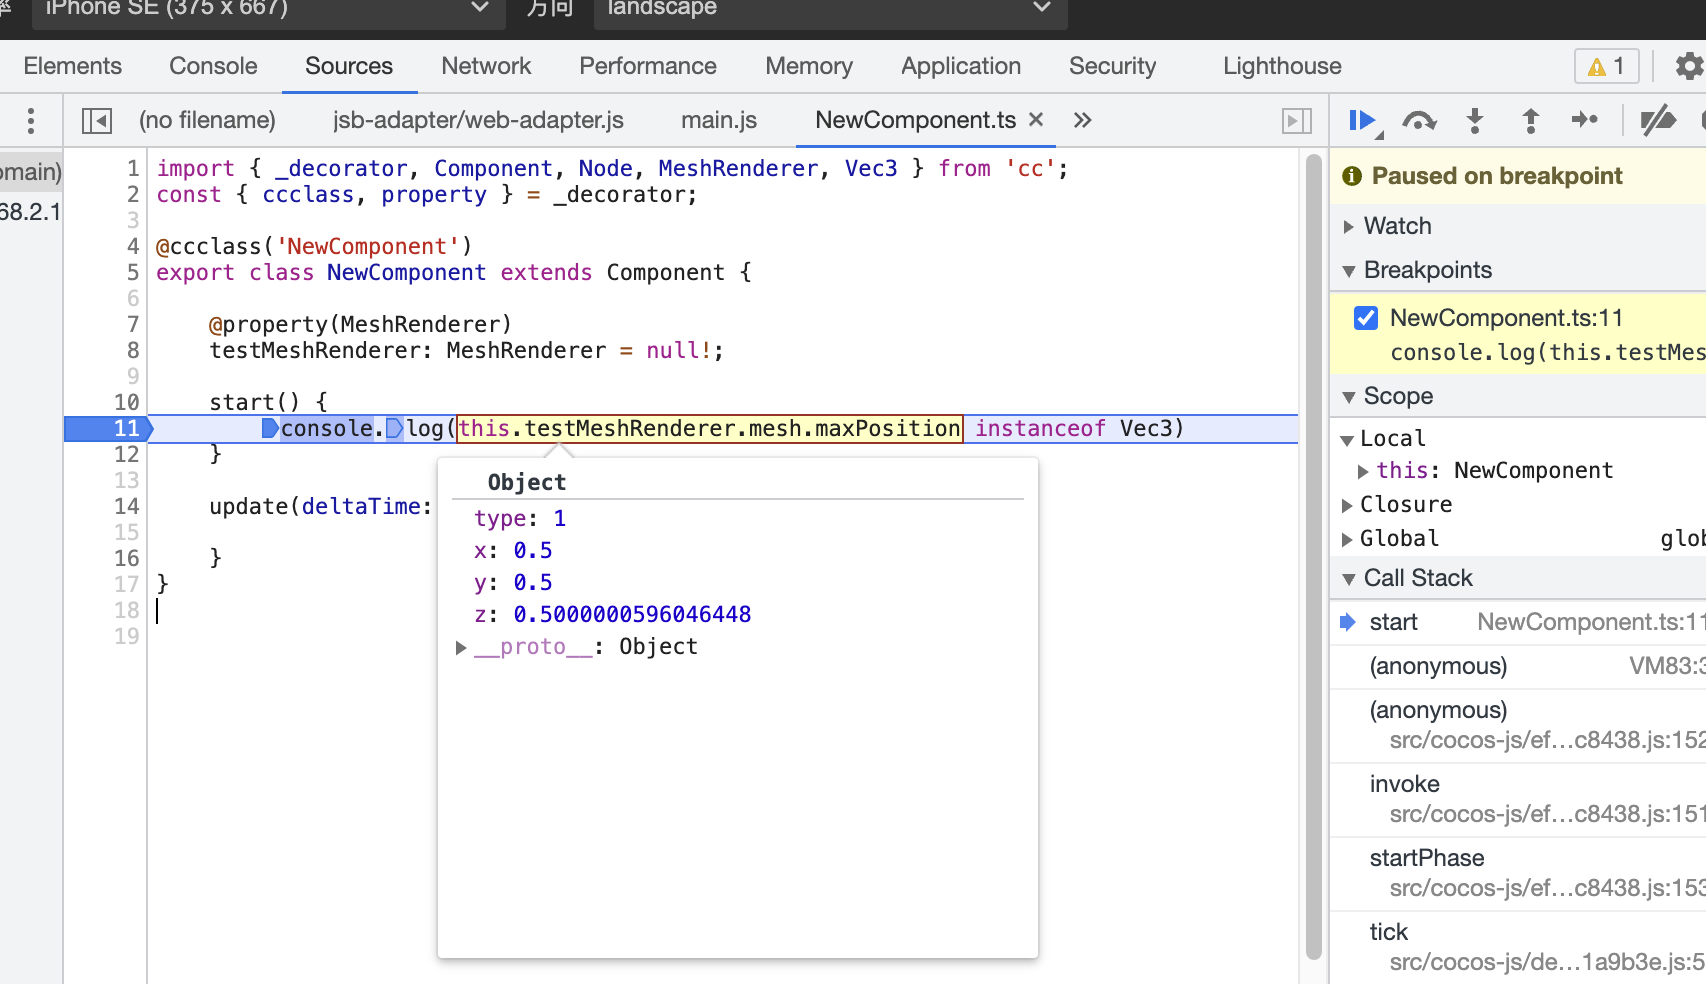Switch to the Network panel
Image resolution: width=1706 pixels, height=984 pixels.
click(486, 66)
